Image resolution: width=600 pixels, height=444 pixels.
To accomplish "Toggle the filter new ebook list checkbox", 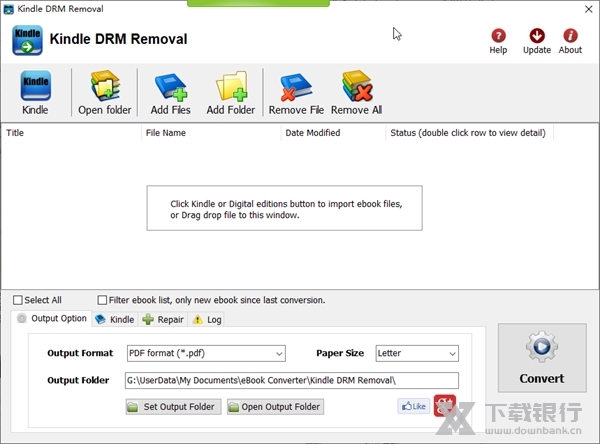I will (102, 300).
